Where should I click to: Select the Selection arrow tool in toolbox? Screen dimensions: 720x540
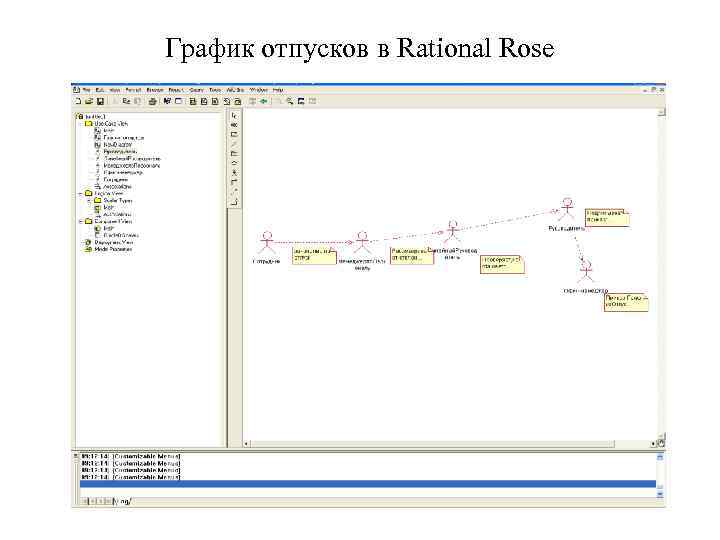click(234, 116)
